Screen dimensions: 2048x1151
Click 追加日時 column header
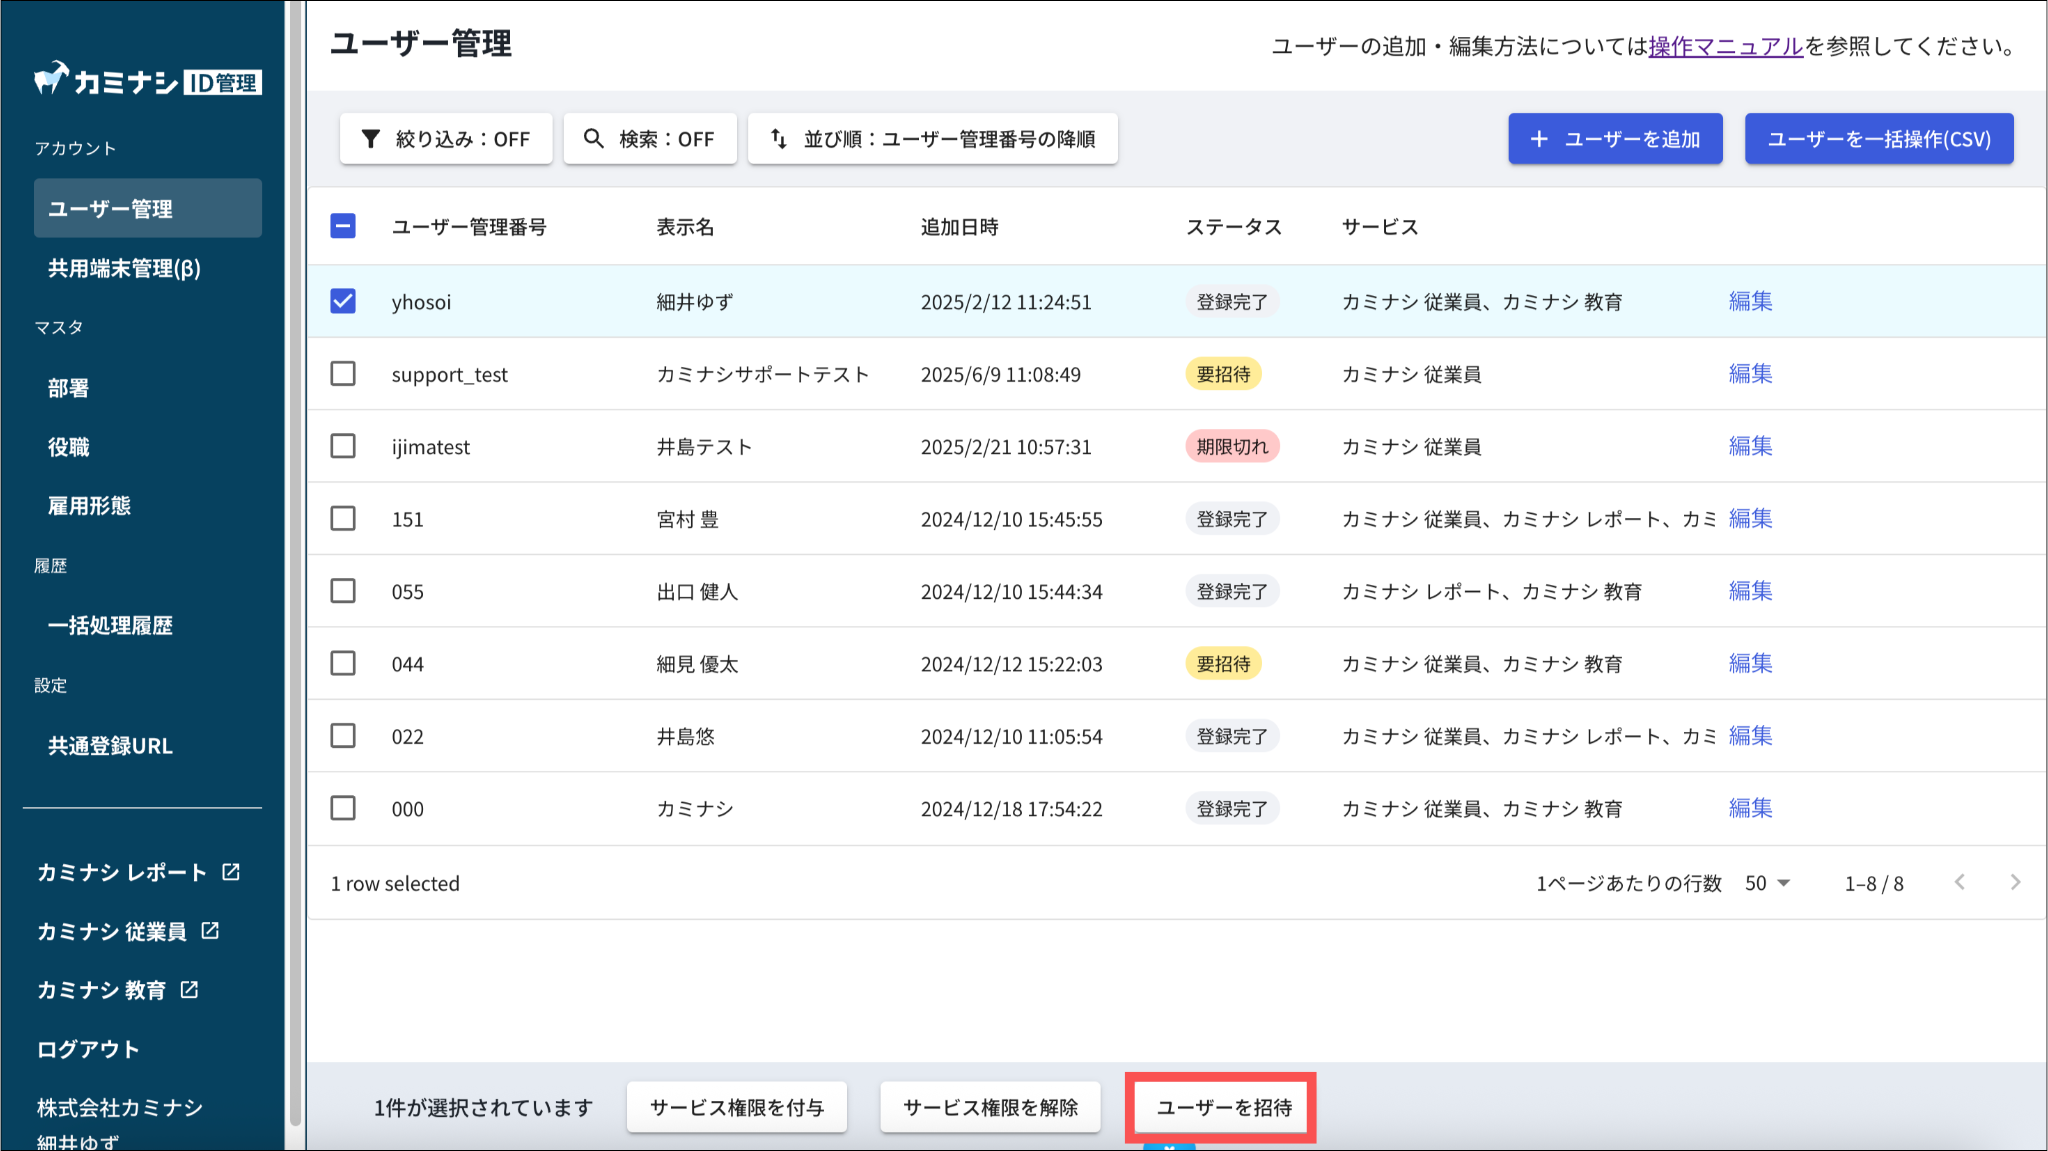tap(960, 227)
